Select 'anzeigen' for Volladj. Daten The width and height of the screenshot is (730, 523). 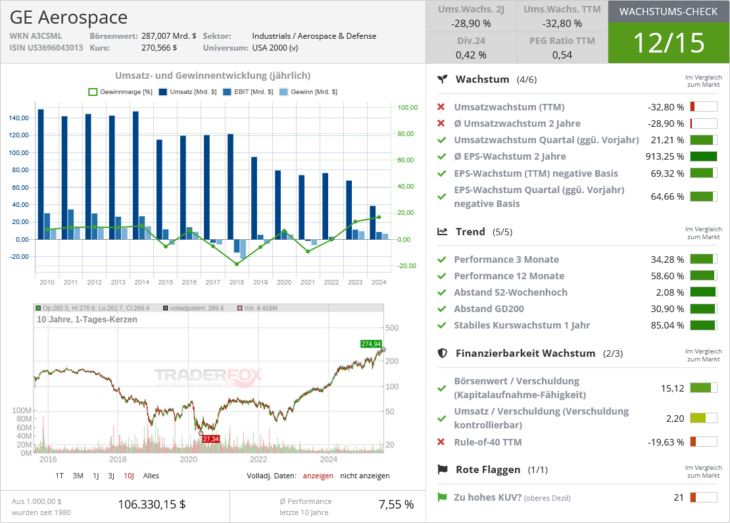(318, 476)
